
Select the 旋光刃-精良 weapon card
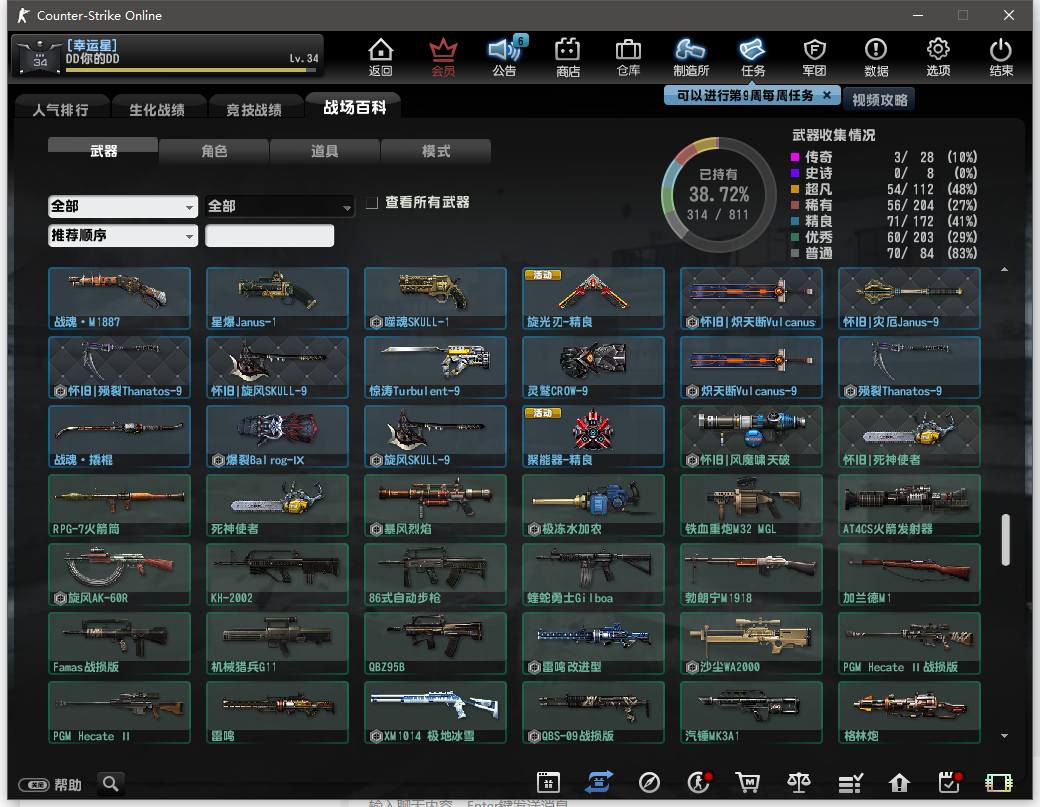[x=593, y=298]
